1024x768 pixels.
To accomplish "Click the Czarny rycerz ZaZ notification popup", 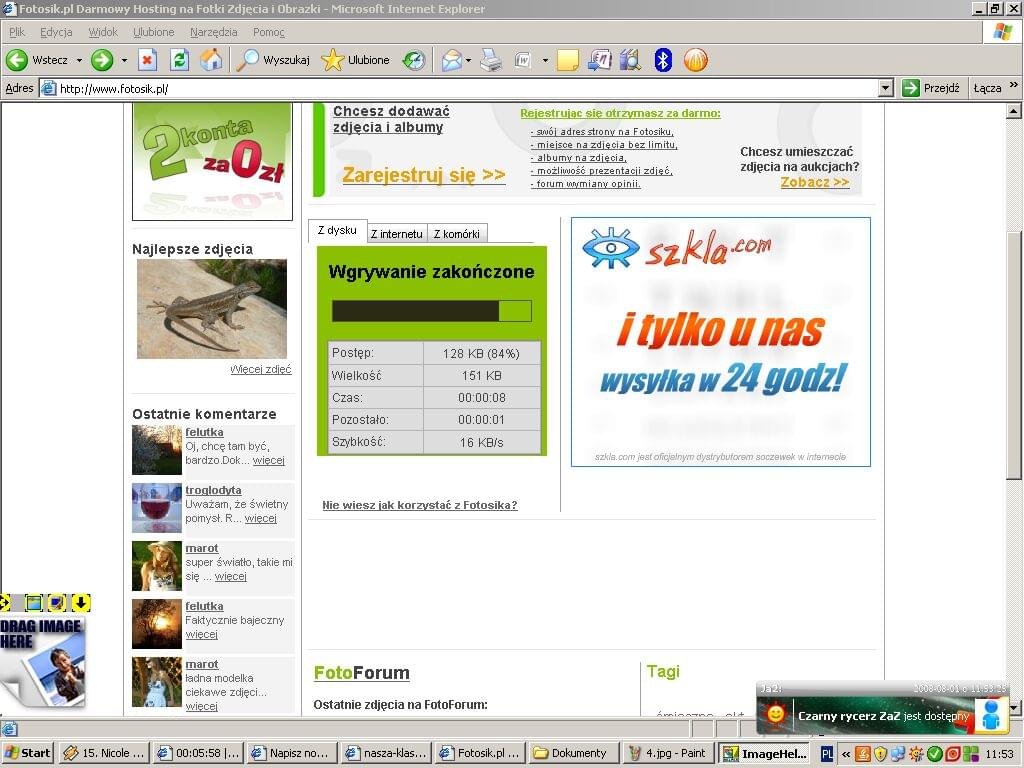I will (x=883, y=708).
